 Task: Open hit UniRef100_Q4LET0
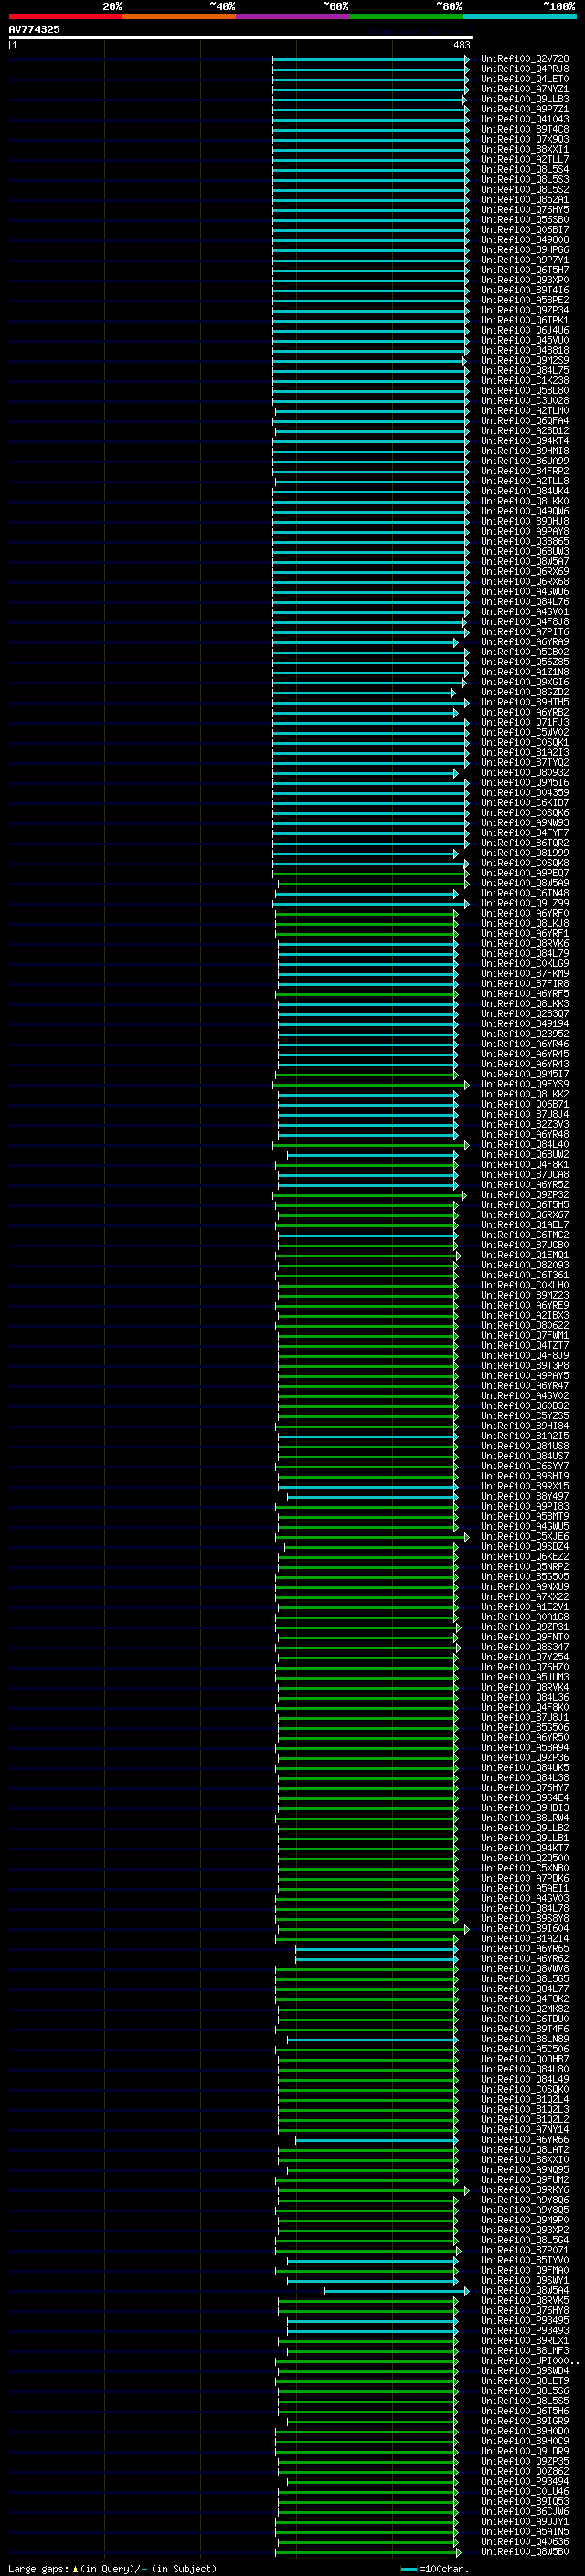coord(525,79)
